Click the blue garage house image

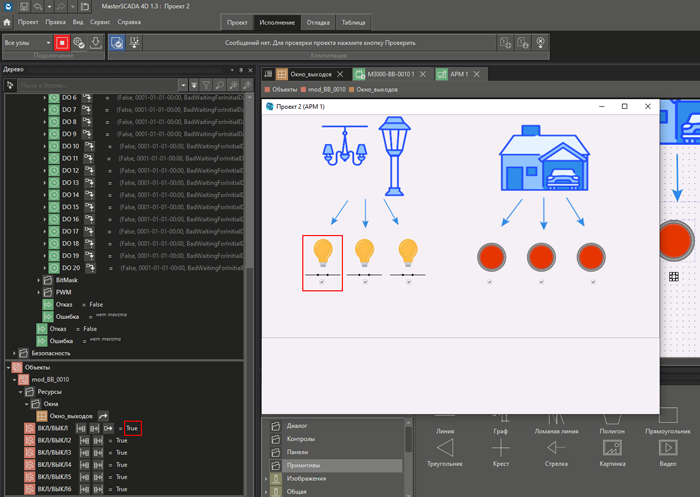544,158
